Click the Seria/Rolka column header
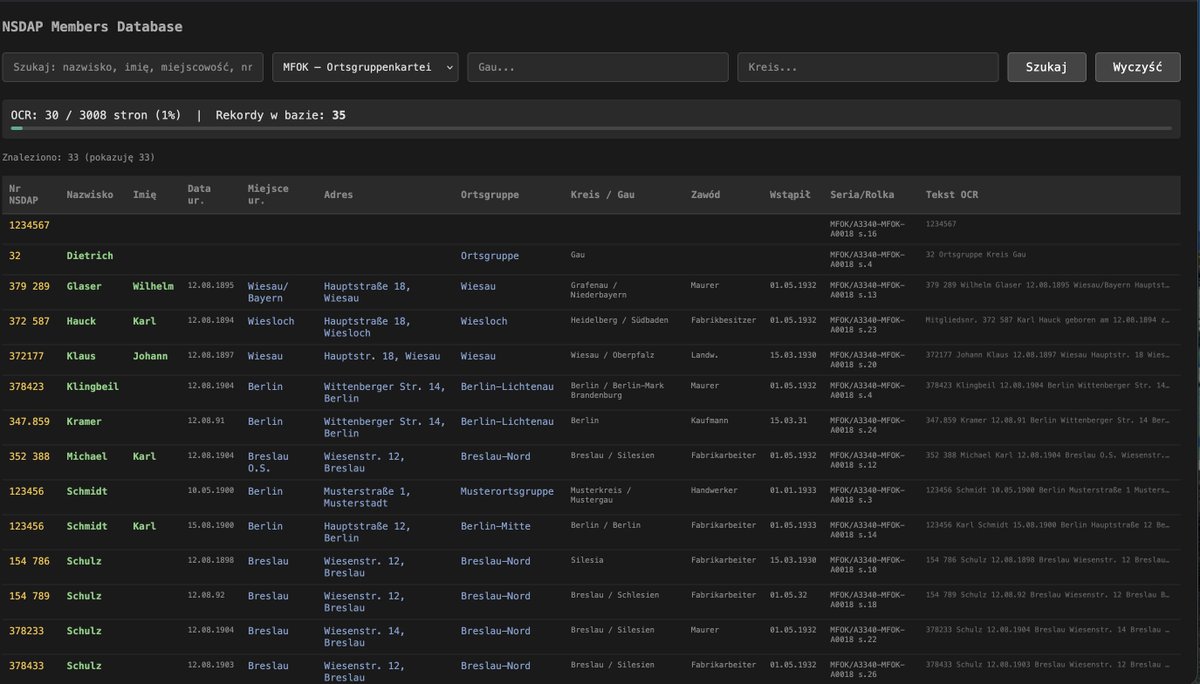The image size is (1200, 684). 862,195
